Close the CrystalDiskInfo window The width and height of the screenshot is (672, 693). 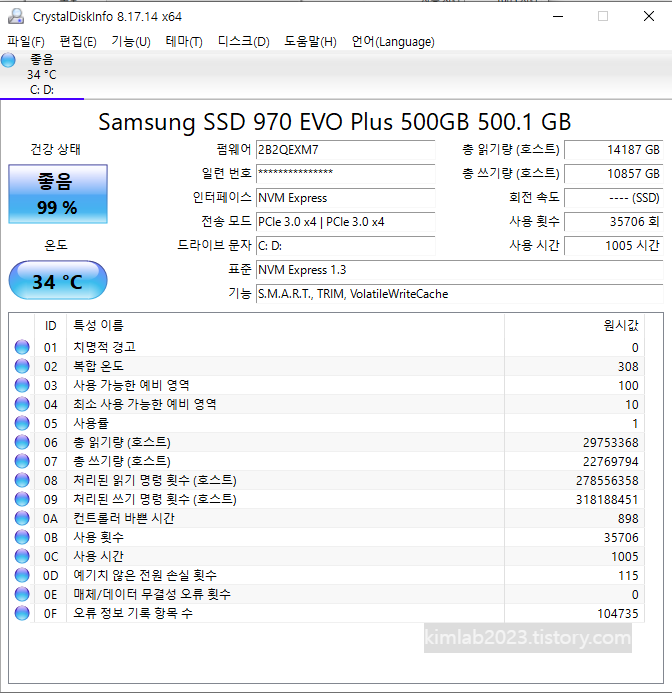(649, 17)
